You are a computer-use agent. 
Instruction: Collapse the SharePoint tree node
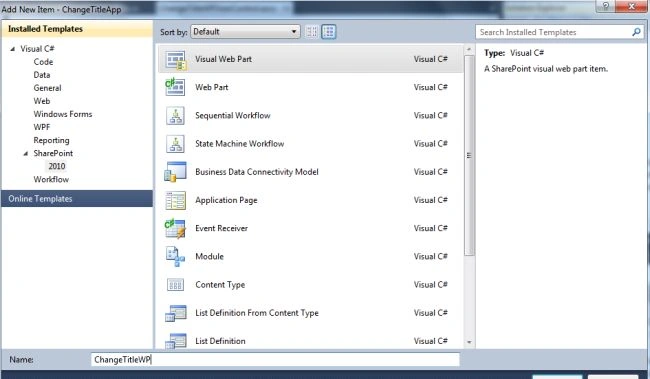pos(26,153)
